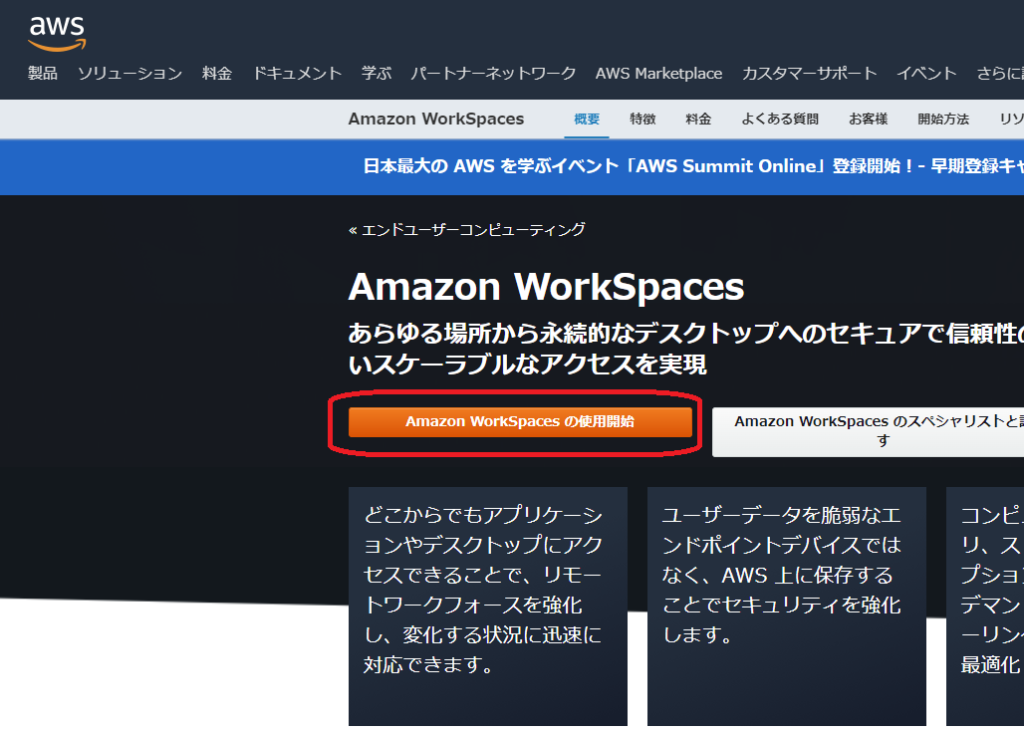Open the 製品 menu in top navigation
Screen dimensions: 1024x731
pos(43,73)
